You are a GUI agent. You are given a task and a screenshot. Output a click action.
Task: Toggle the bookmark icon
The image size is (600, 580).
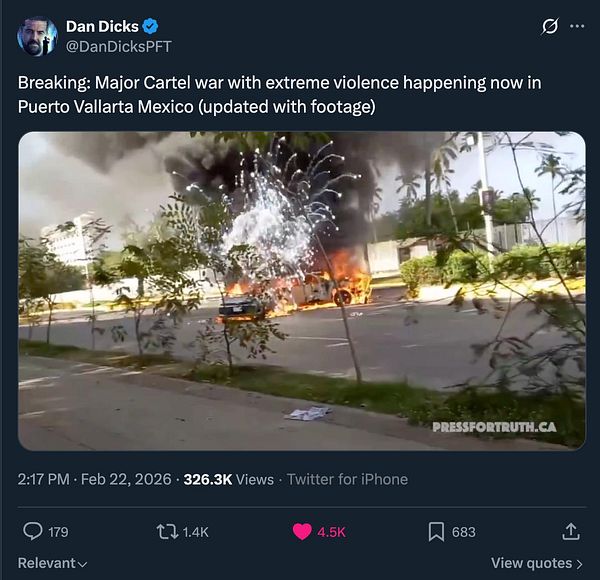click(x=436, y=532)
